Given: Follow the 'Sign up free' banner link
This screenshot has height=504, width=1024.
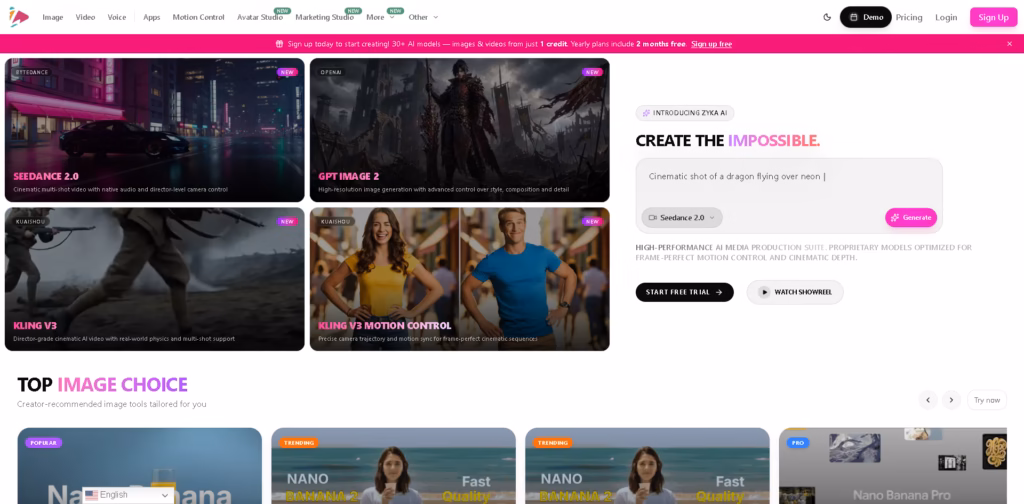Looking at the screenshot, I should pos(711,44).
